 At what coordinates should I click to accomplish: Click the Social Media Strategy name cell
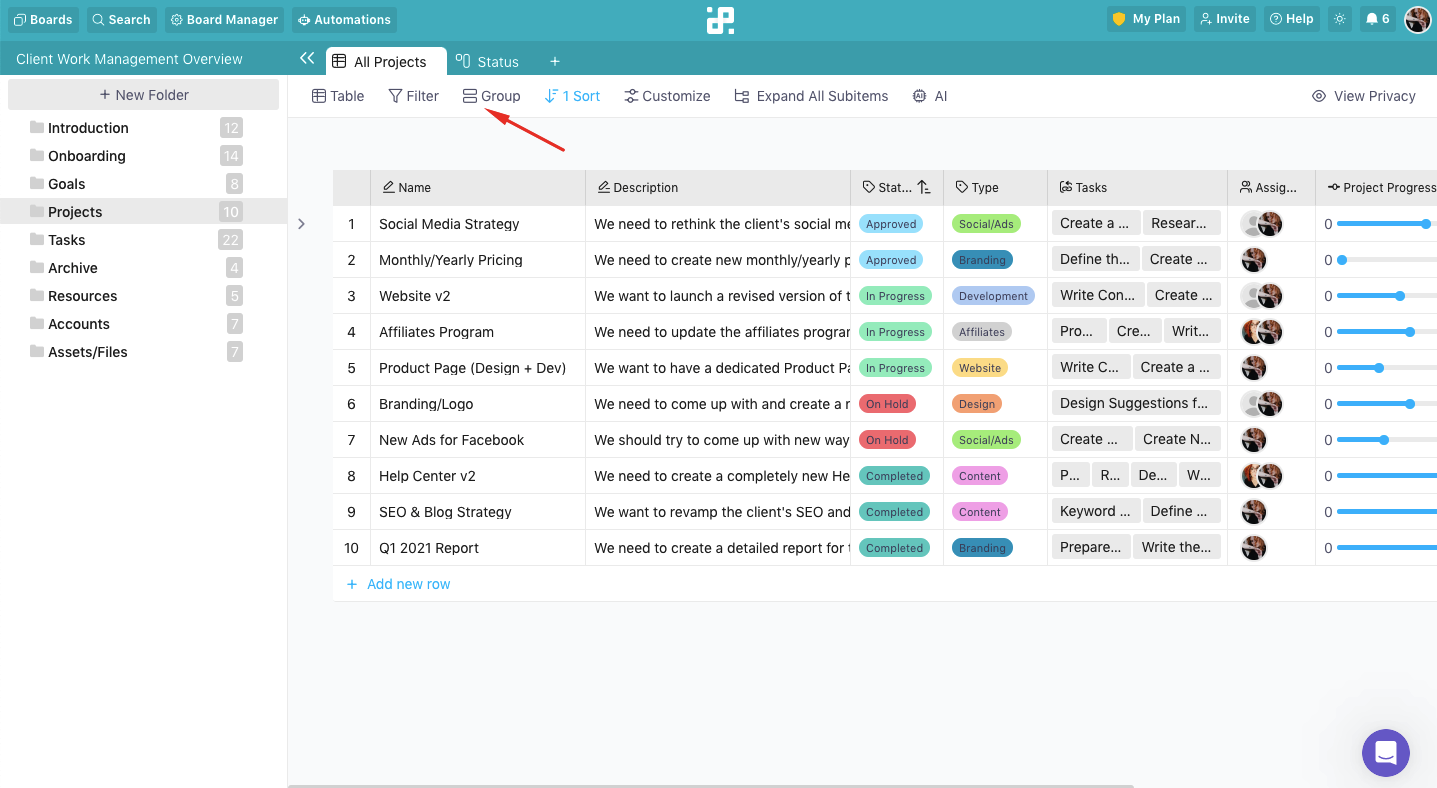click(x=478, y=224)
